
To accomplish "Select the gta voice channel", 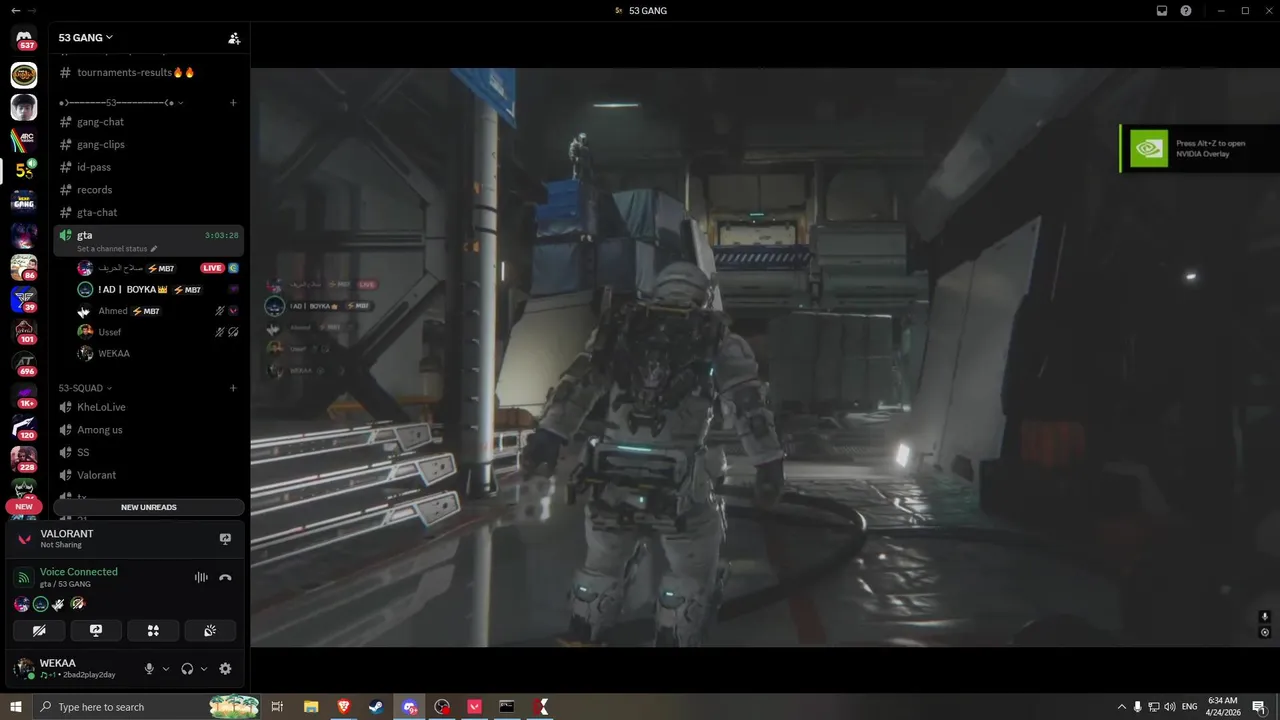I will pos(148,241).
